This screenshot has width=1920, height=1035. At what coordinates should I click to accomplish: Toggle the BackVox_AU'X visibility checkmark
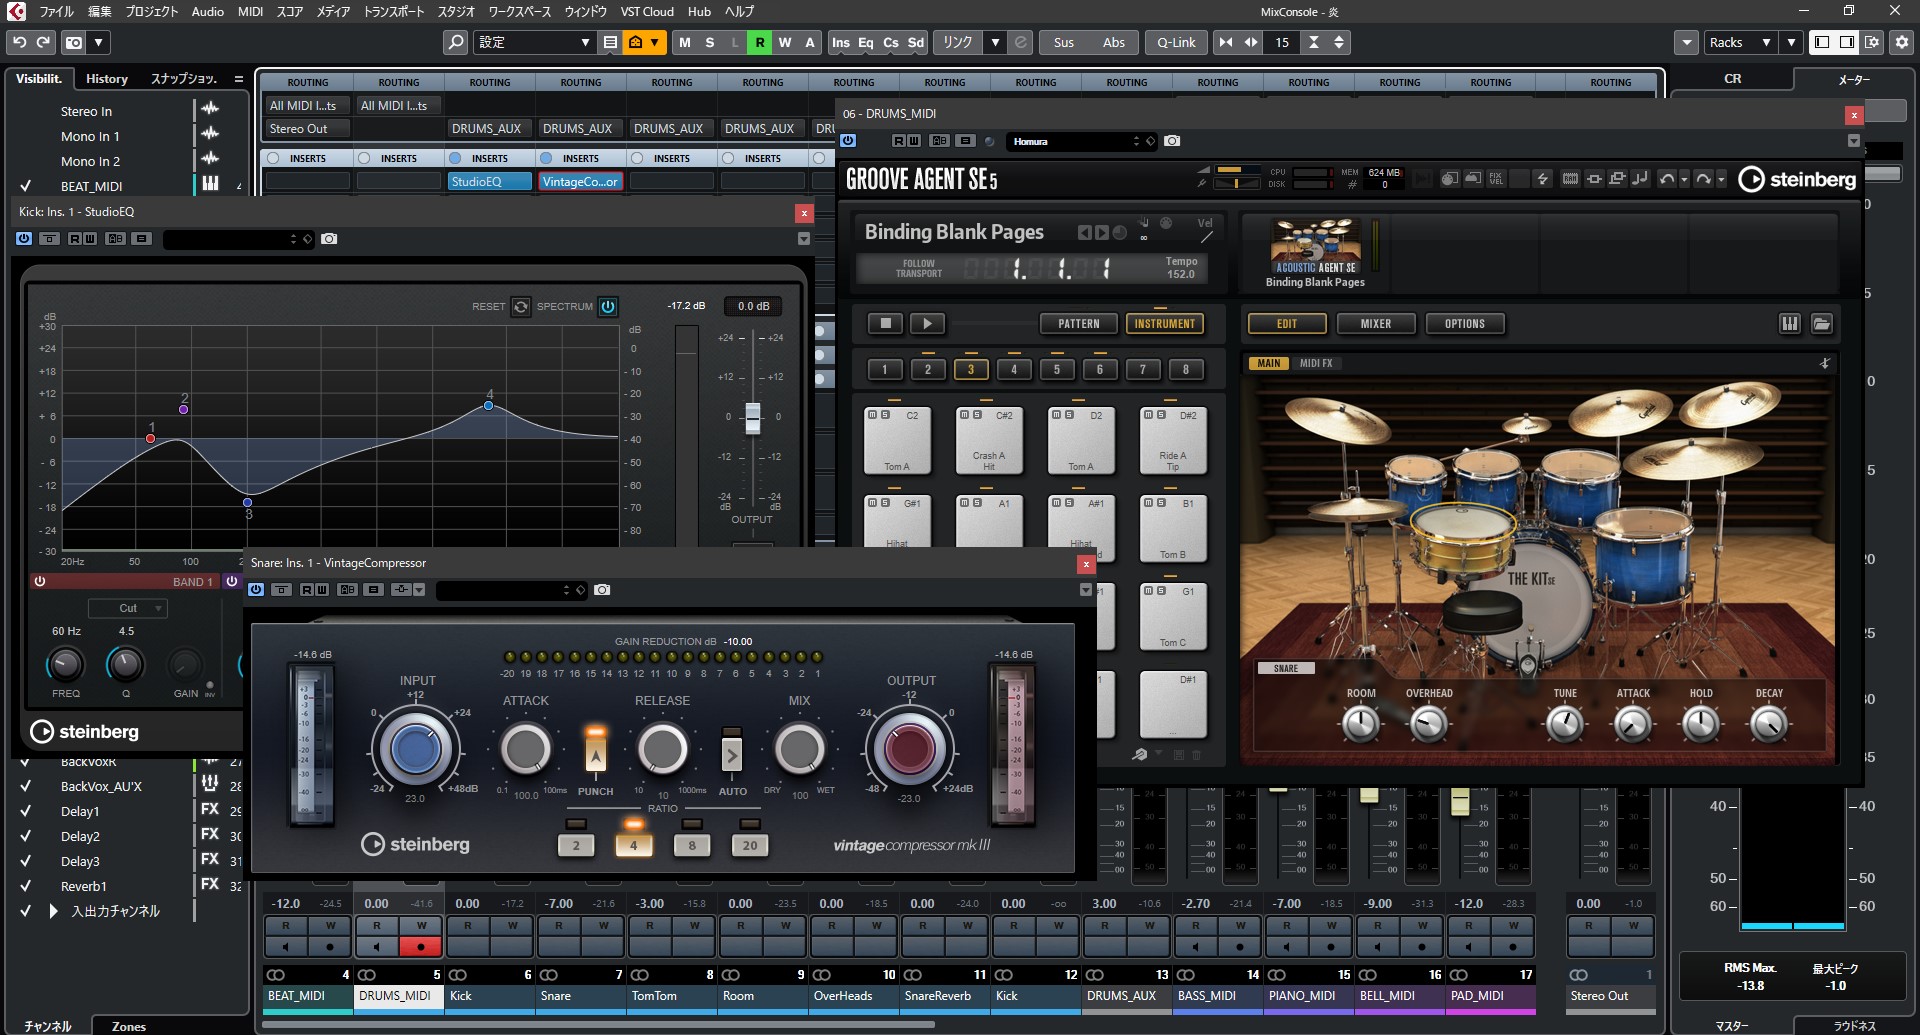point(25,786)
